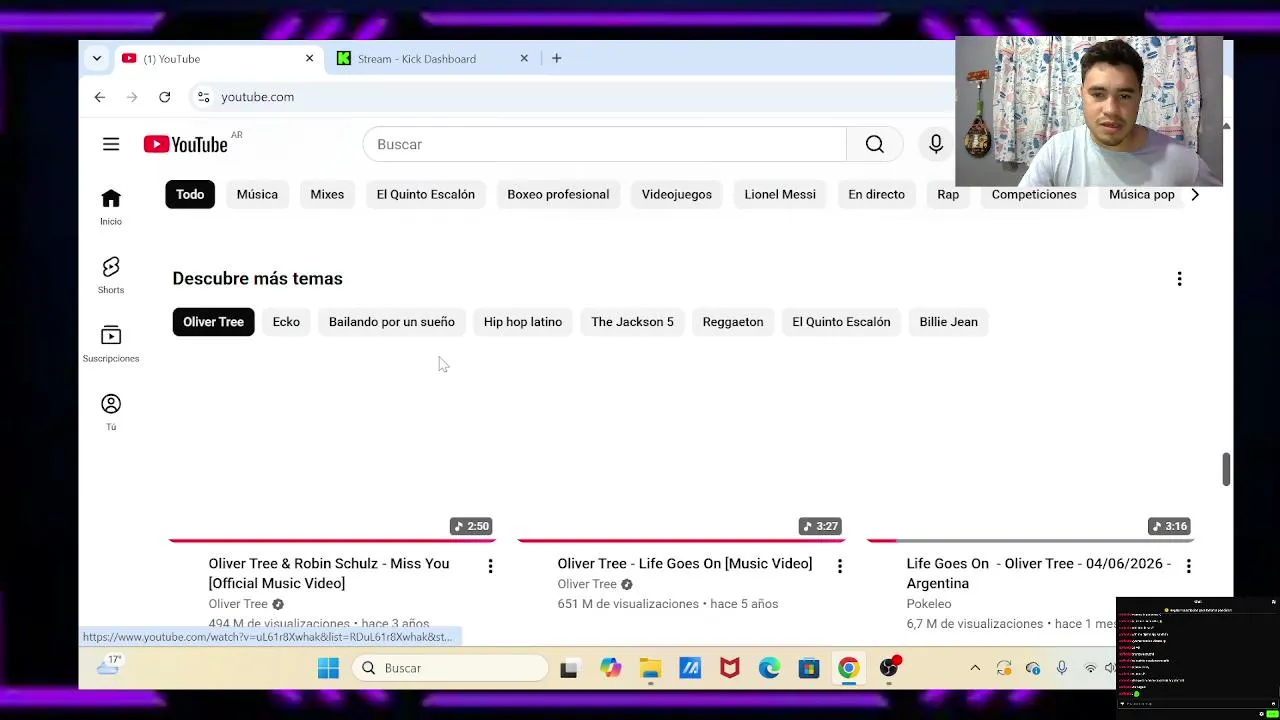The image size is (1280, 720).
Task: Choose the El Quinto Escalón top filter chip
Action: [x=426, y=195]
